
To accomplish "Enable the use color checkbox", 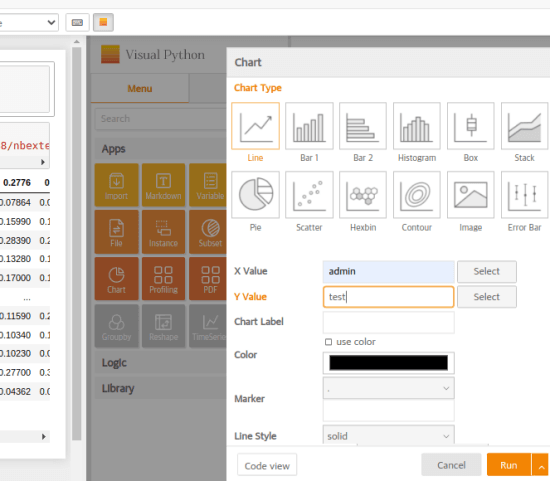I will [328, 342].
